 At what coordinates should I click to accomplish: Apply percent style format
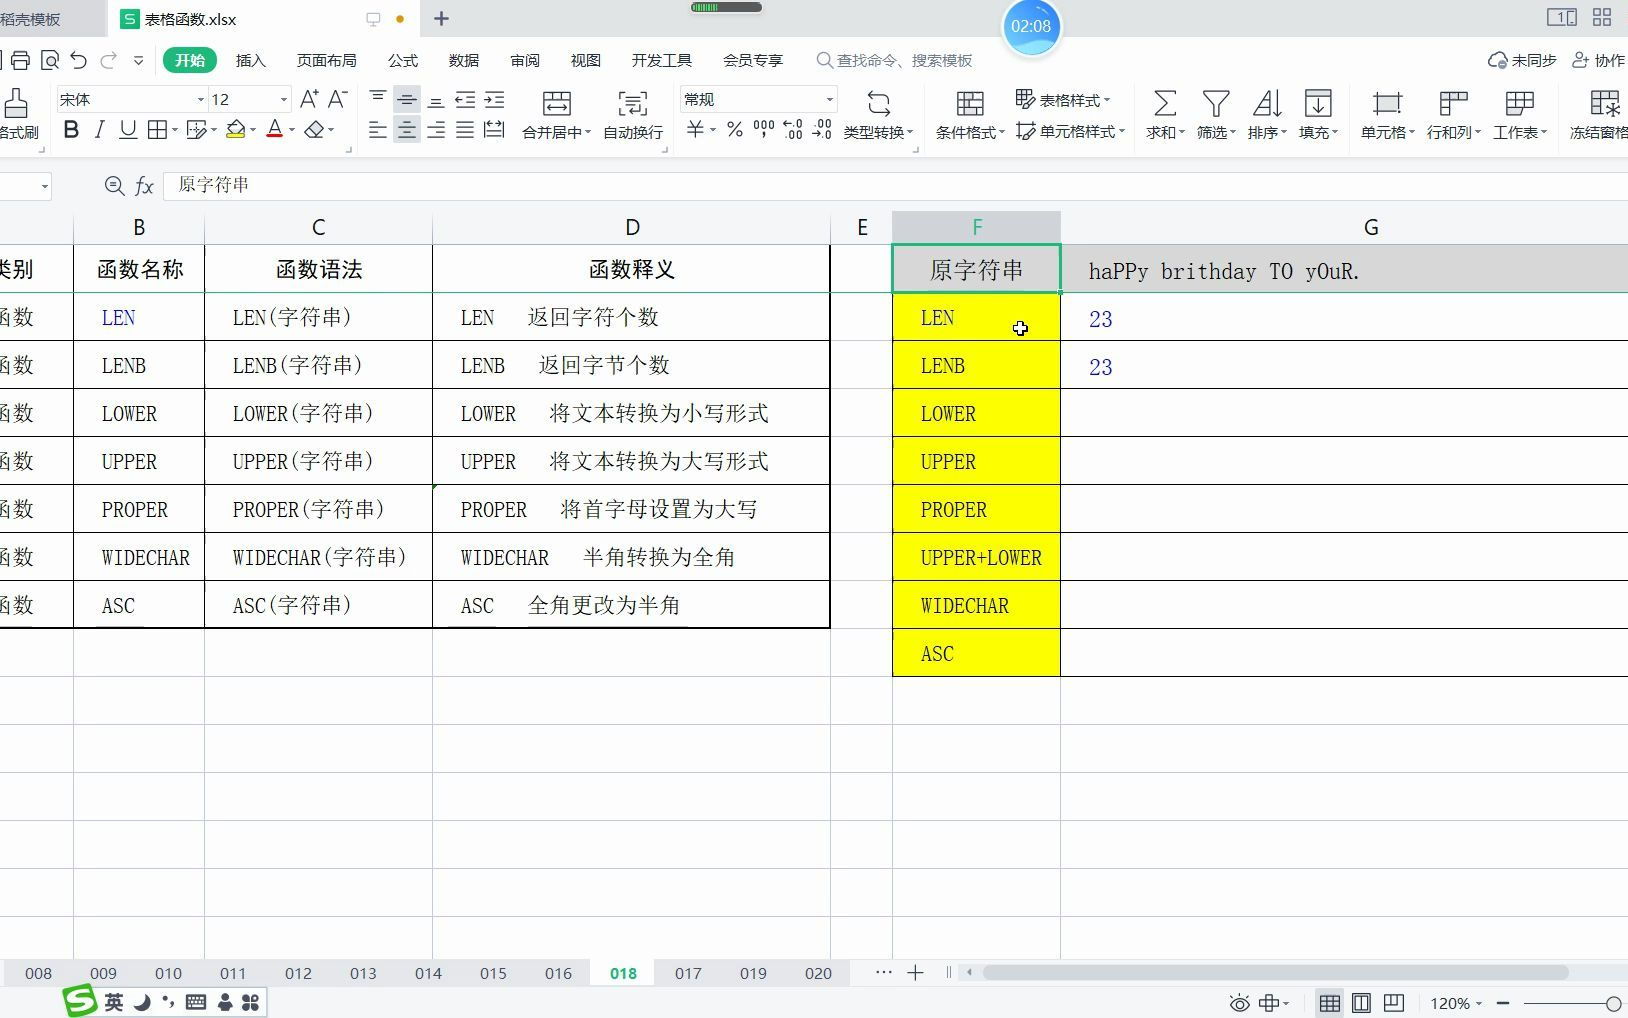[x=735, y=130]
